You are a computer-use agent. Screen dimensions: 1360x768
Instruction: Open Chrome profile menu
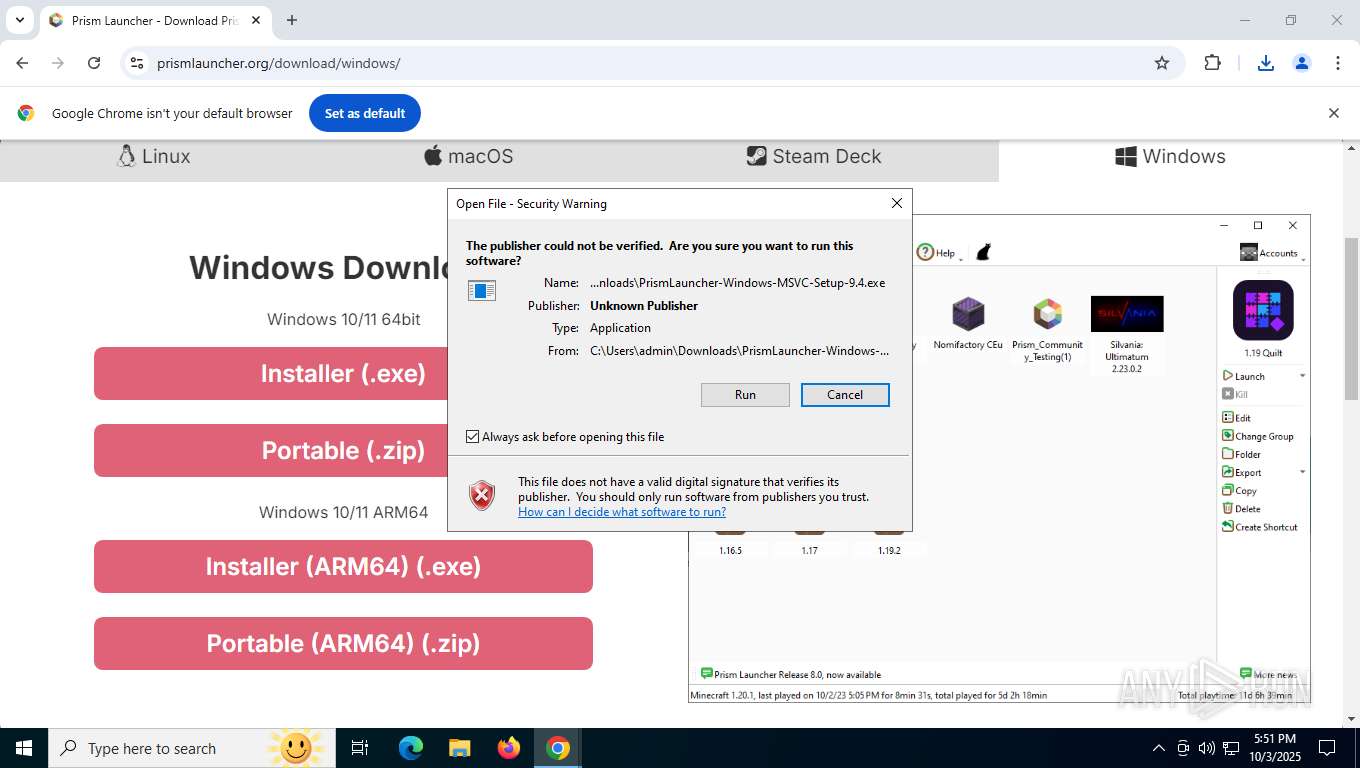[x=1302, y=63]
